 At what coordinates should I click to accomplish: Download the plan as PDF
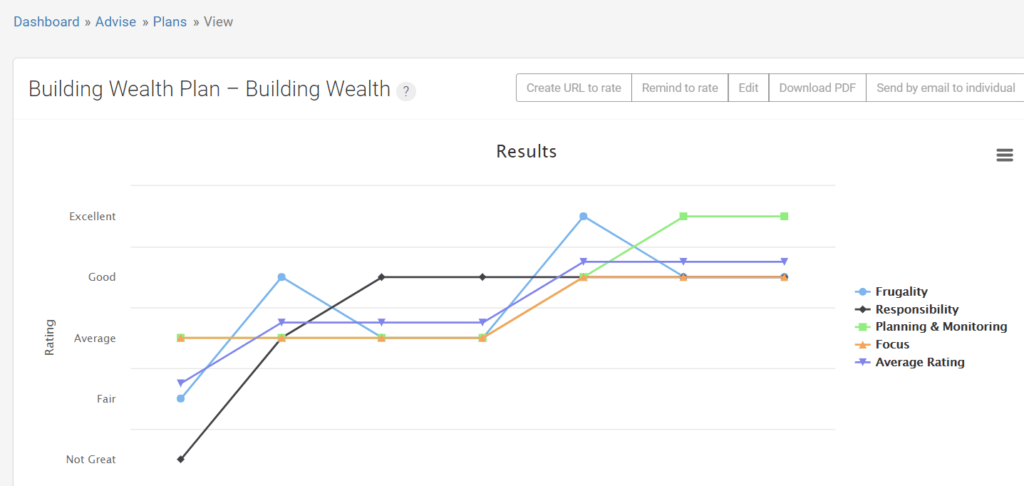pyautogui.click(x=817, y=88)
